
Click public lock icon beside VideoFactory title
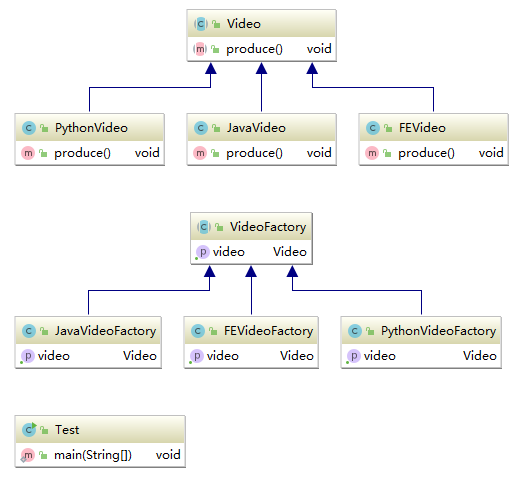point(219,227)
